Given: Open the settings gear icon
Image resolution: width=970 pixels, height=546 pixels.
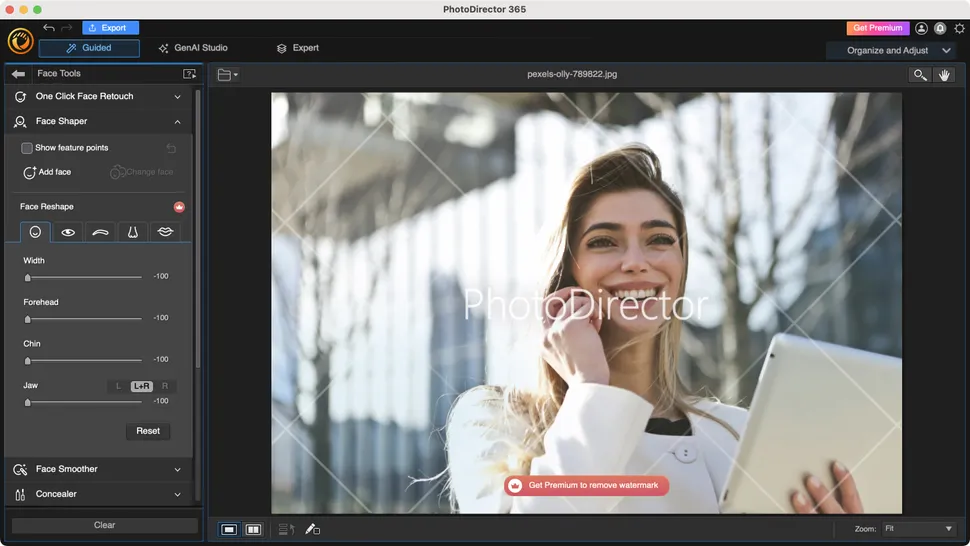Looking at the screenshot, I should (x=959, y=29).
